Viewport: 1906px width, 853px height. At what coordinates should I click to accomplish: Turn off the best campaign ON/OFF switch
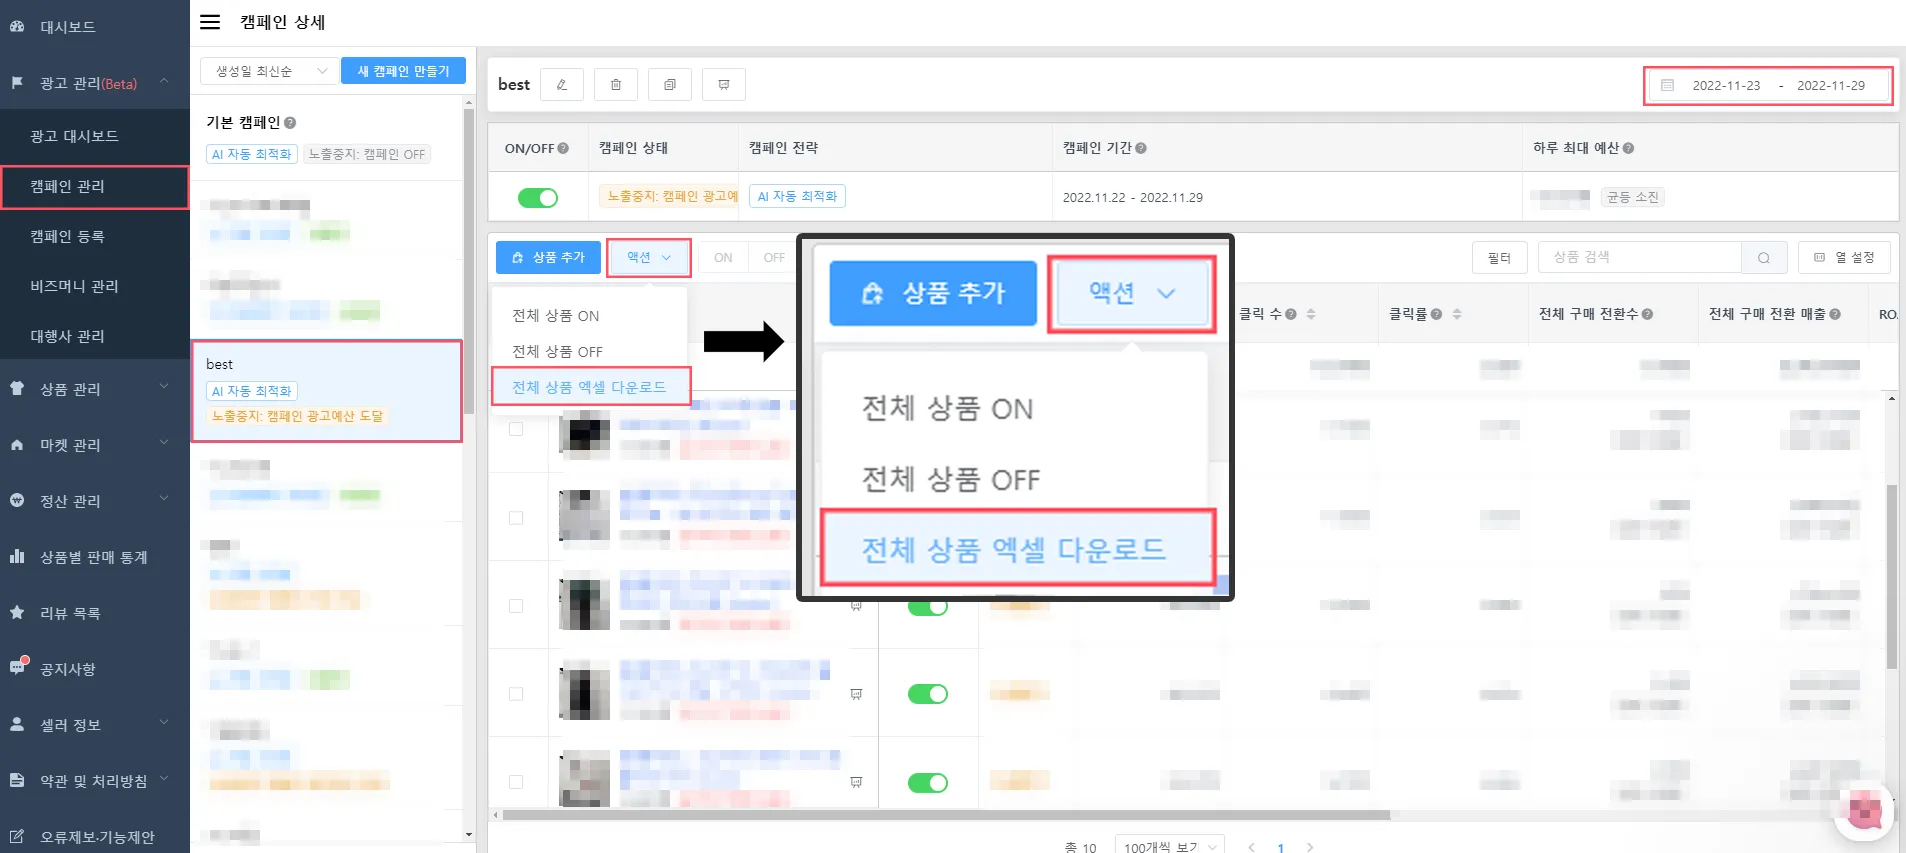point(538,198)
